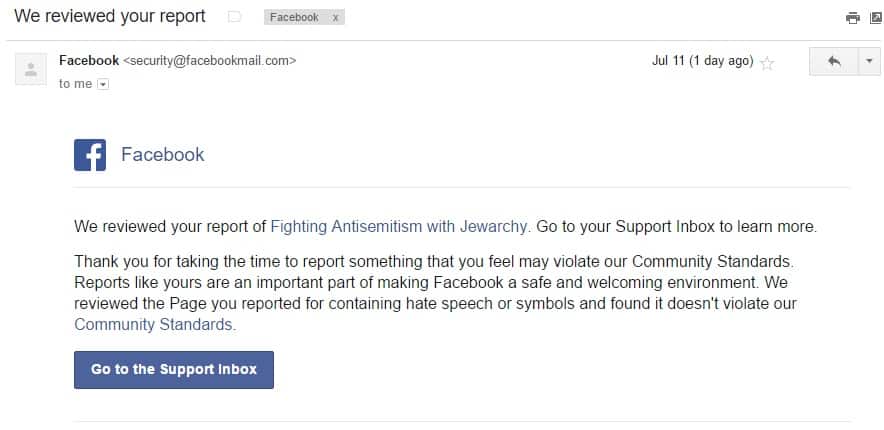Click the subject We reviewed your report

[110, 16]
